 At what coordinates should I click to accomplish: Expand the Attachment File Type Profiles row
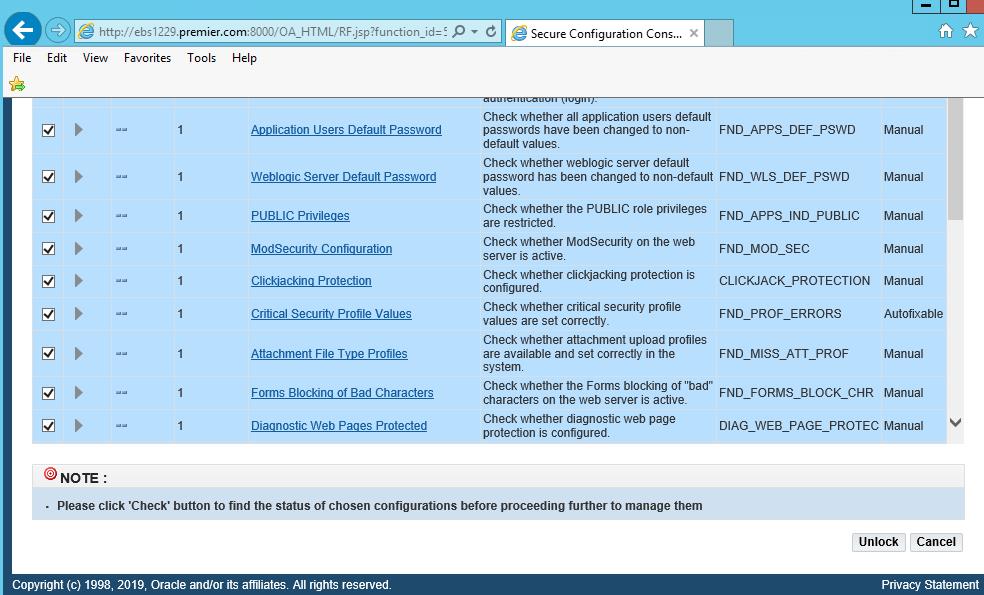tap(79, 354)
